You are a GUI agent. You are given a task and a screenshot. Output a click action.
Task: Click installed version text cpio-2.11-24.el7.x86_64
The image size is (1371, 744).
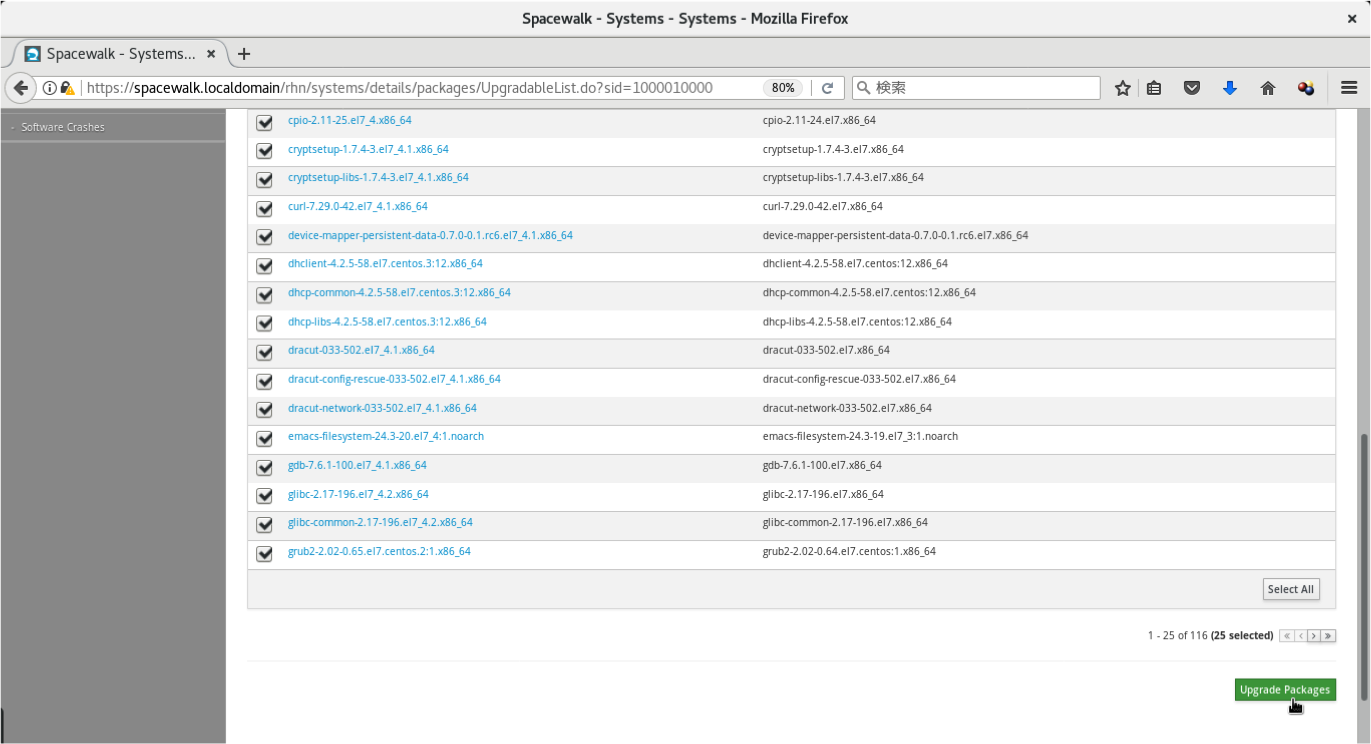pos(819,120)
